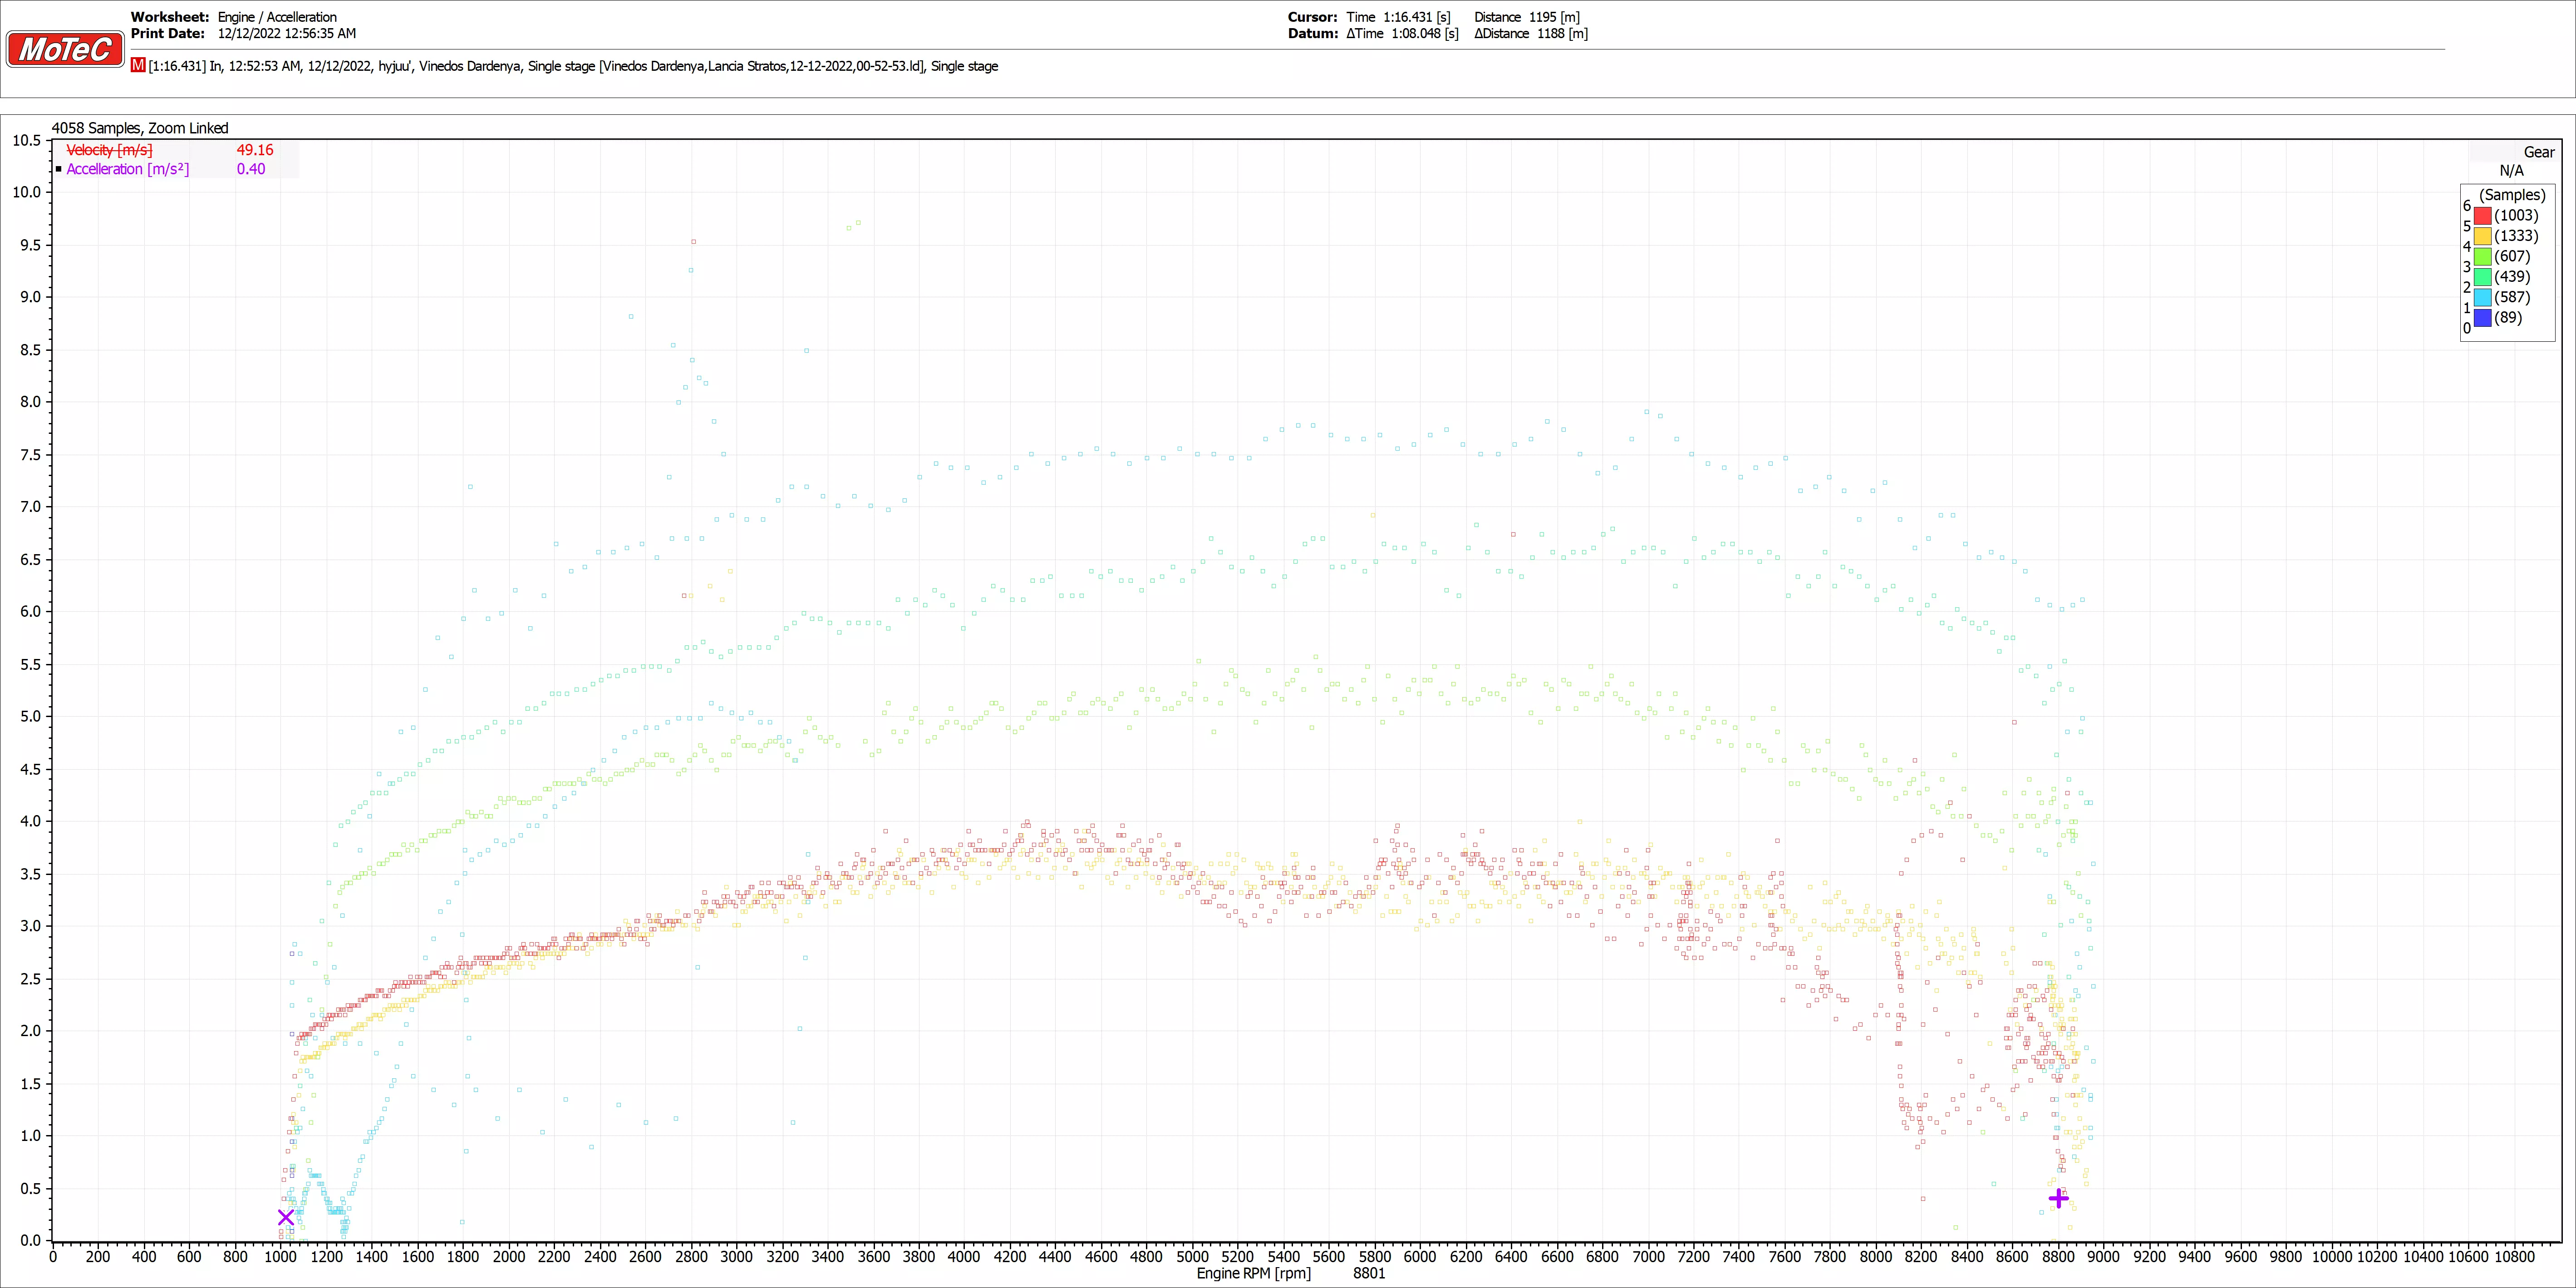Click the black square beside Accelleration channel

[x=59, y=169]
